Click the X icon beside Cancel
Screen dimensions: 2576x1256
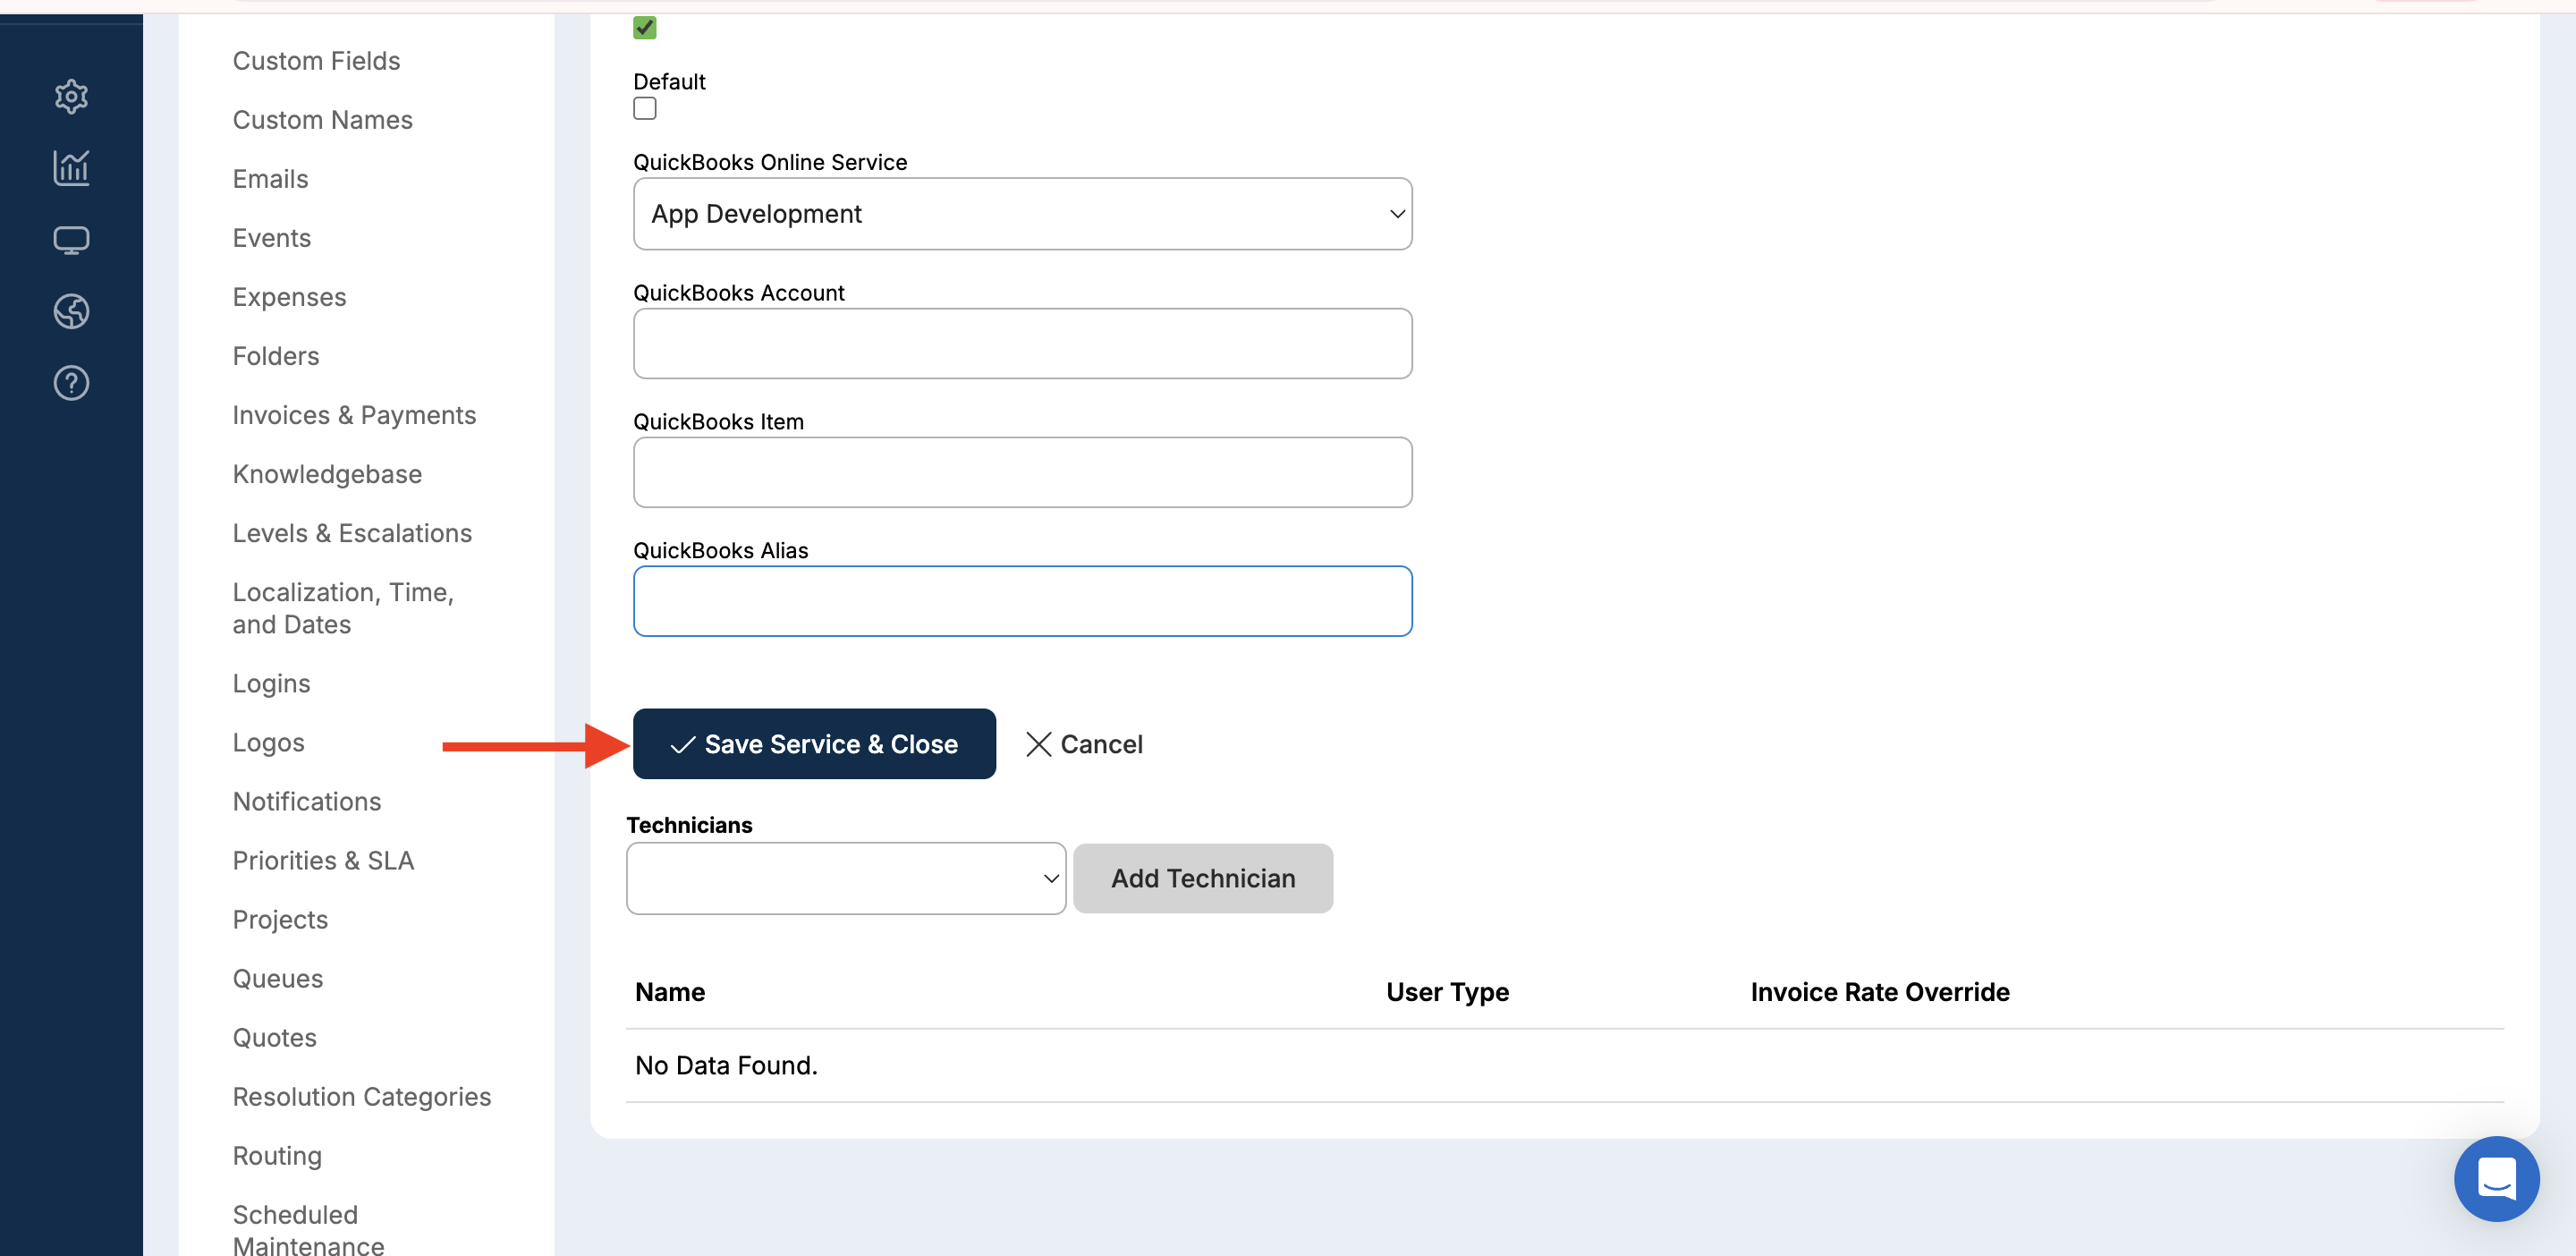point(1038,744)
